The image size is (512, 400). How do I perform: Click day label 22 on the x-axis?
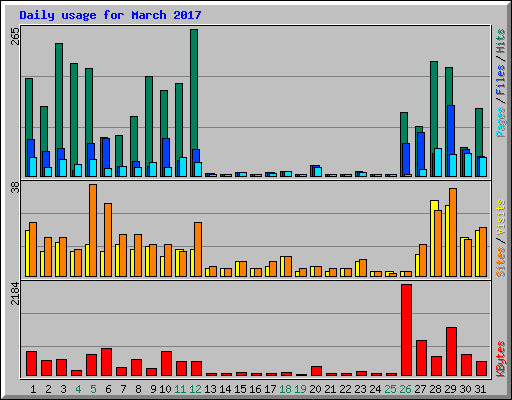click(345, 389)
